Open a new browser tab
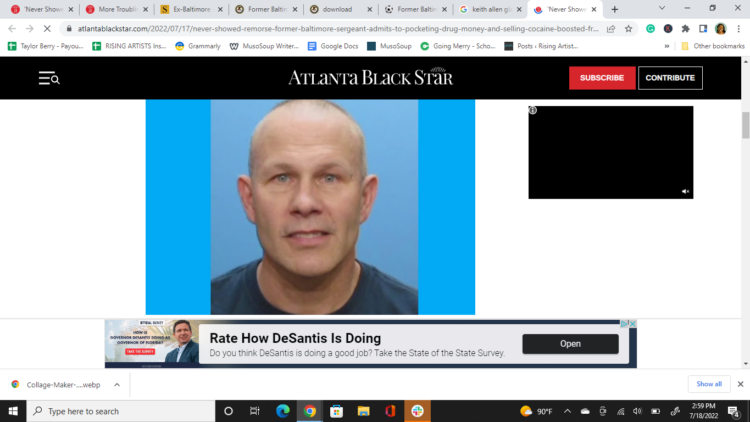Screen dimensions: 750x422 pyautogui.click(x=615, y=9)
